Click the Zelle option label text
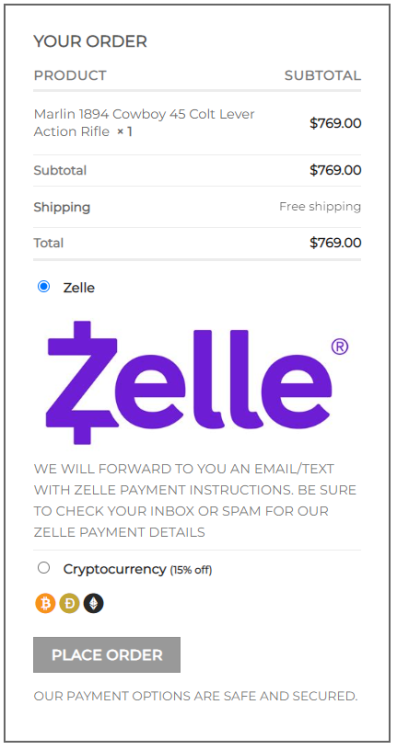397x750 pixels. point(79,287)
